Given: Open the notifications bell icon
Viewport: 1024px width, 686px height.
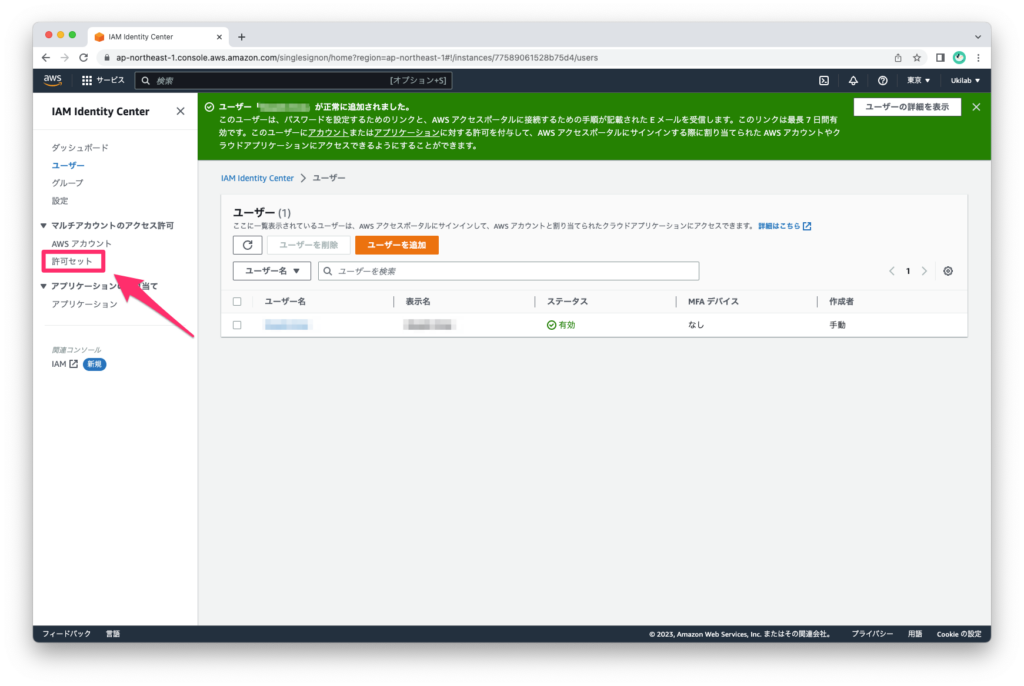Looking at the screenshot, I should coord(853,80).
